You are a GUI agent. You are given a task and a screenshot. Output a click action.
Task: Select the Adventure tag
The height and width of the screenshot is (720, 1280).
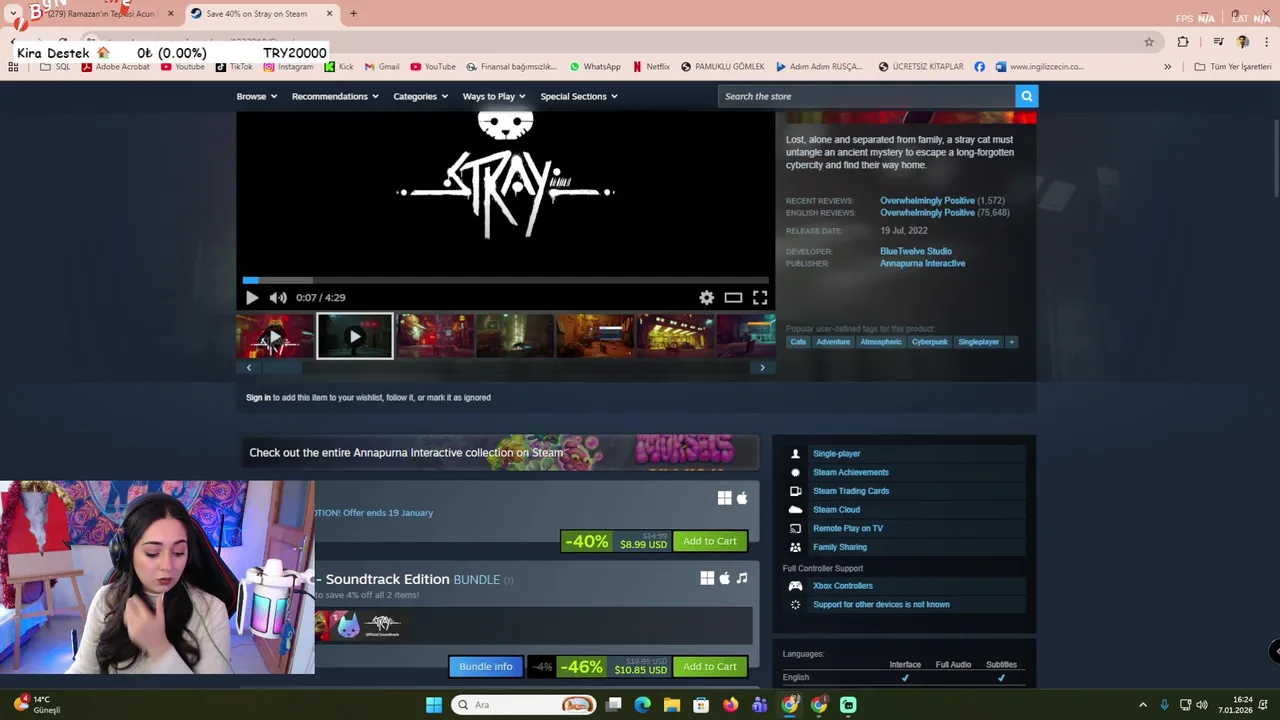[x=833, y=342]
